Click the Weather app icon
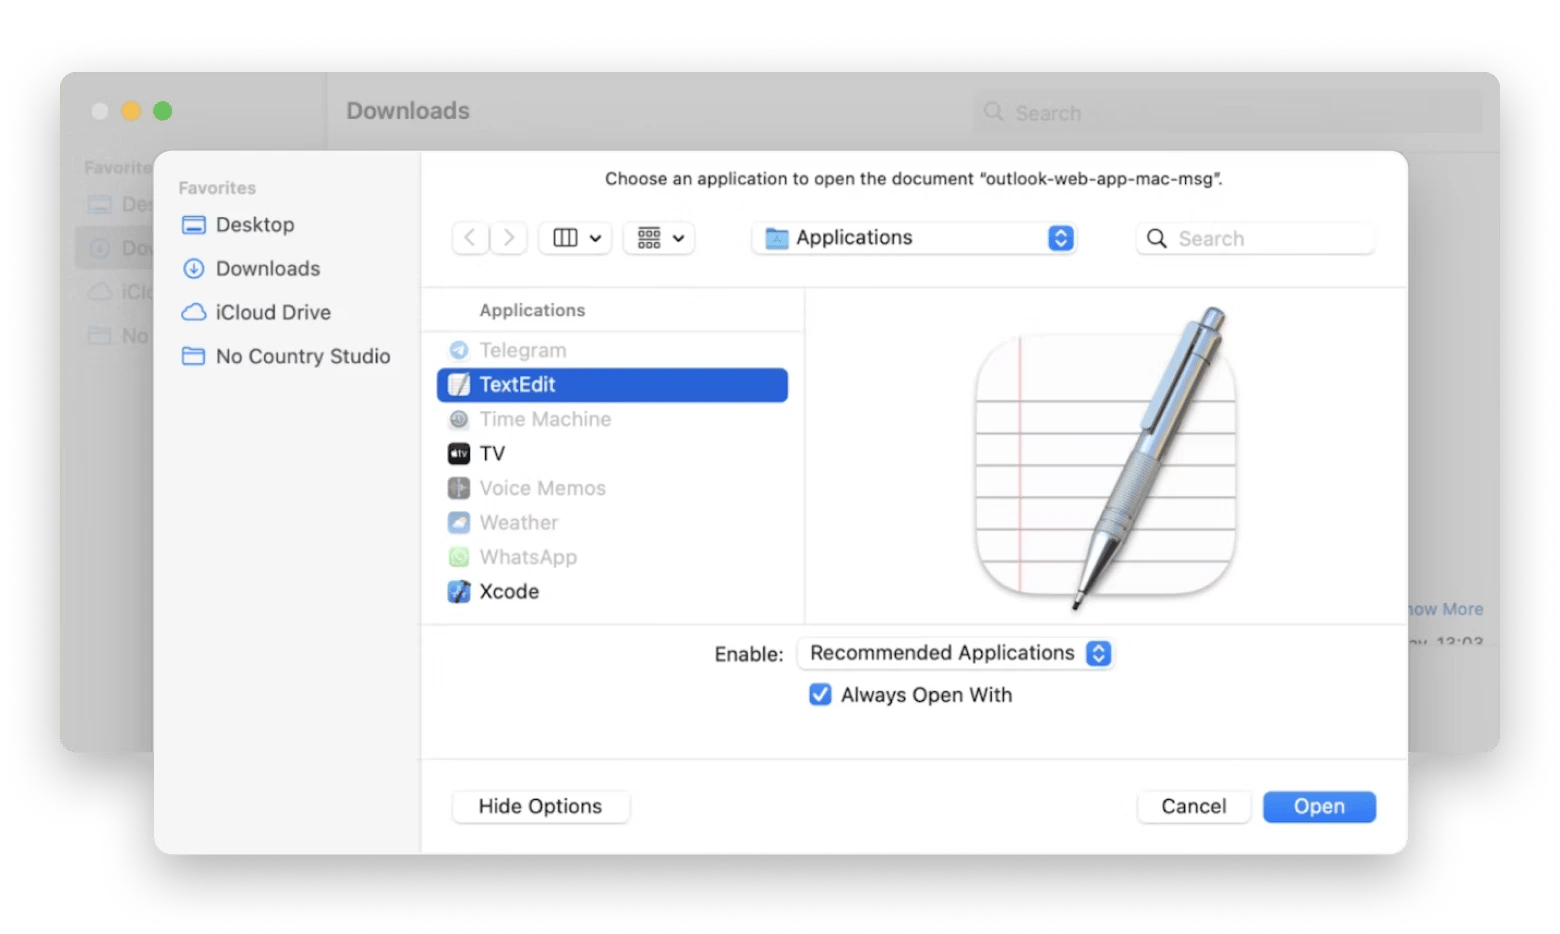 (x=459, y=523)
